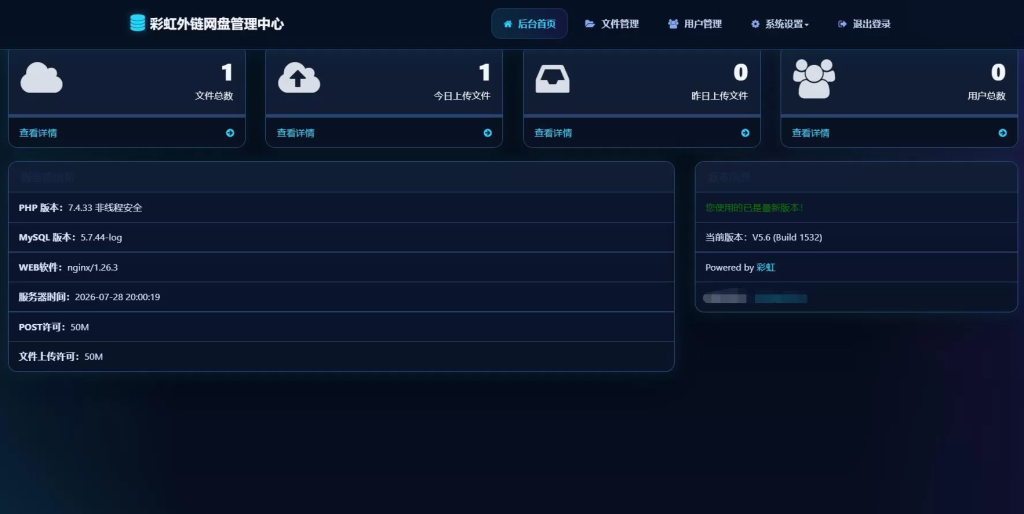The width and height of the screenshot is (1024, 514).
Task: Click the users icon beside 用户管理
Action: (673, 24)
